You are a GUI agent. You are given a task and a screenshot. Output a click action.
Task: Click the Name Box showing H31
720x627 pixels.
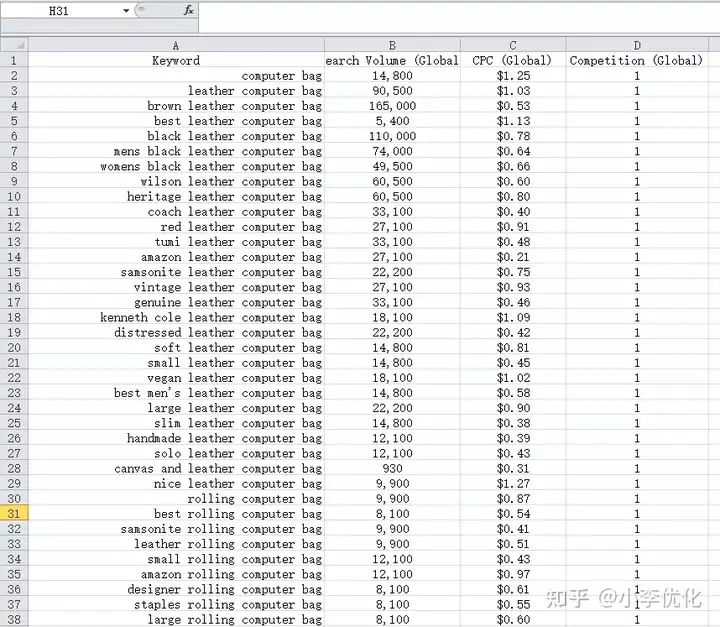(x=59, y=11)
